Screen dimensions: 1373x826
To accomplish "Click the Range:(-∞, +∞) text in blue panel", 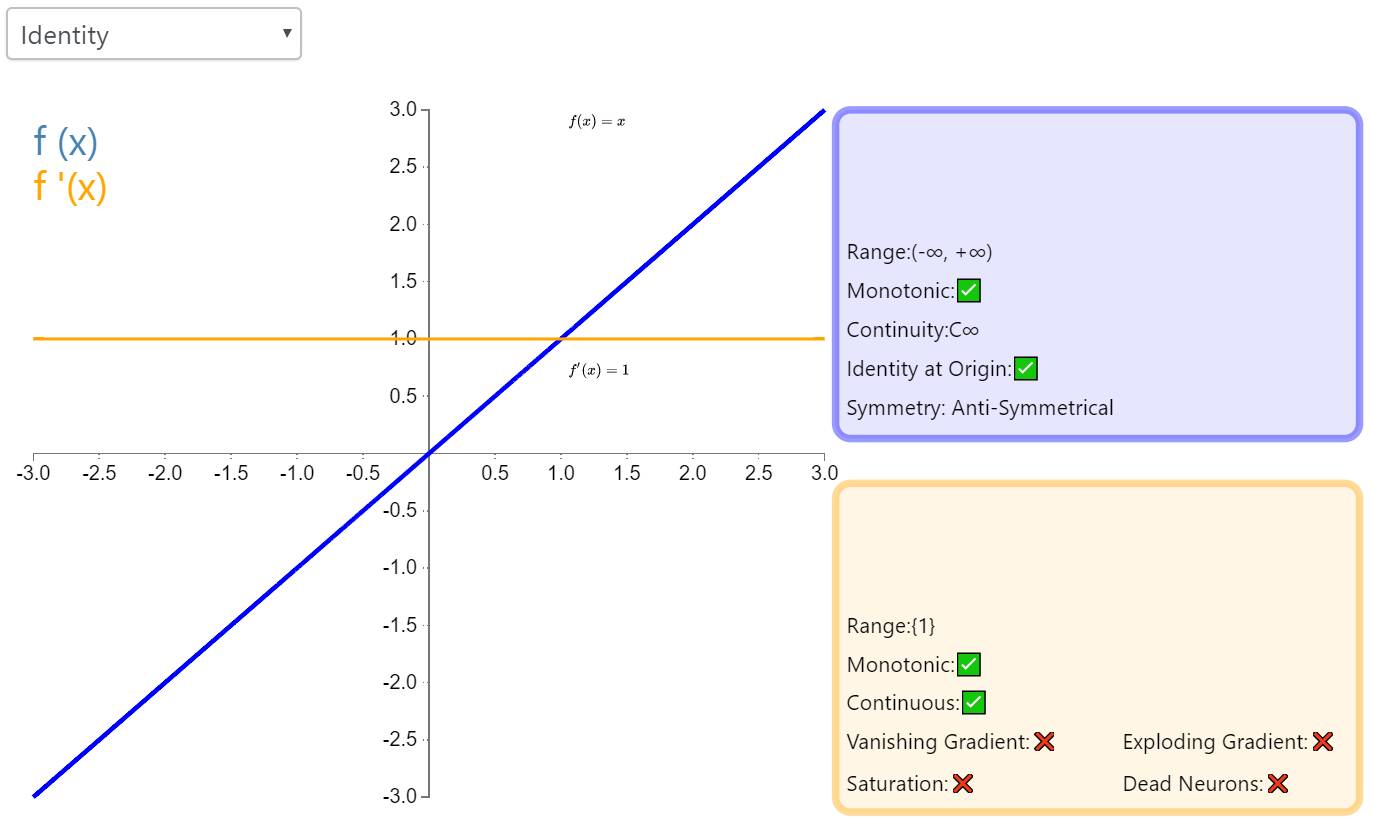I will coord(919,252).
